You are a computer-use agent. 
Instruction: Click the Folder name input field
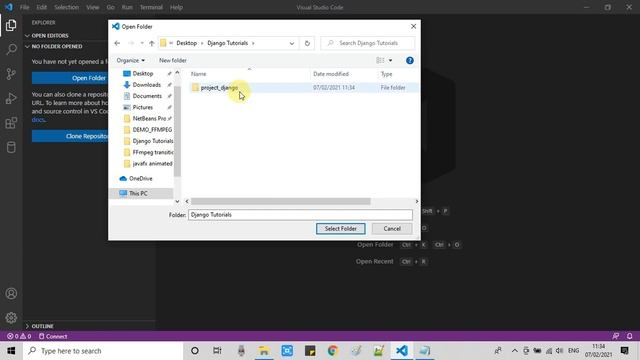(300, 215)
